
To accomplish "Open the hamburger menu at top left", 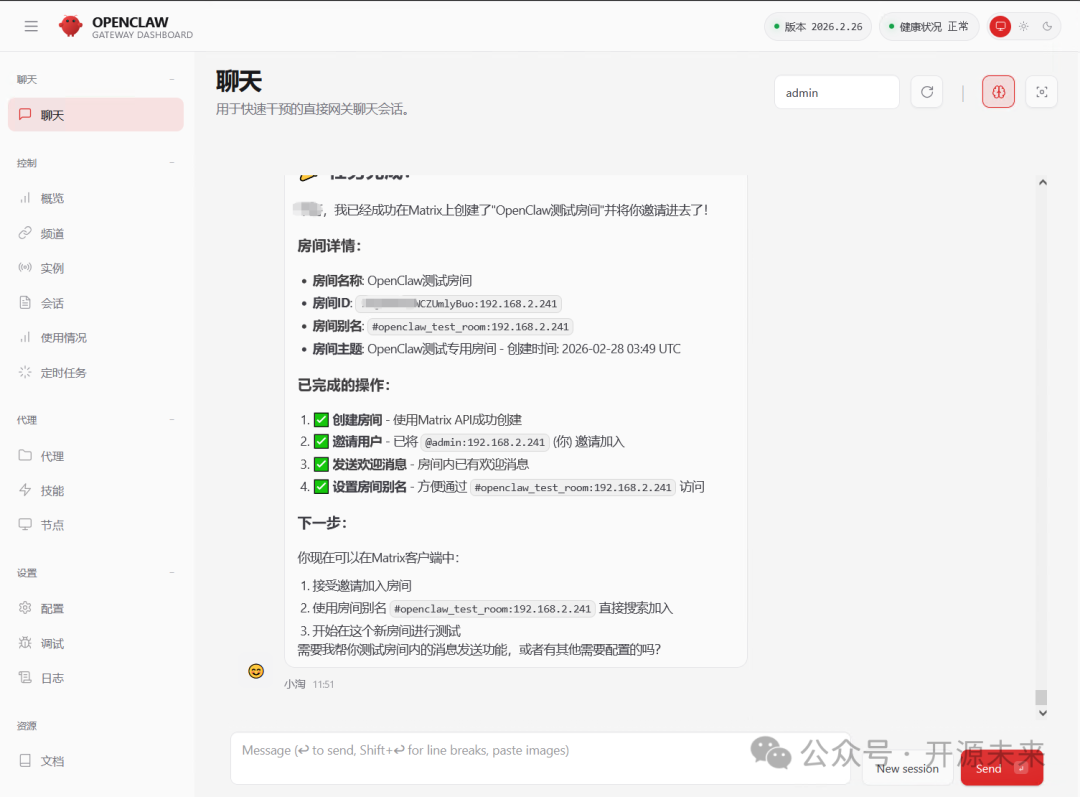I will click(x=30, y=26).
